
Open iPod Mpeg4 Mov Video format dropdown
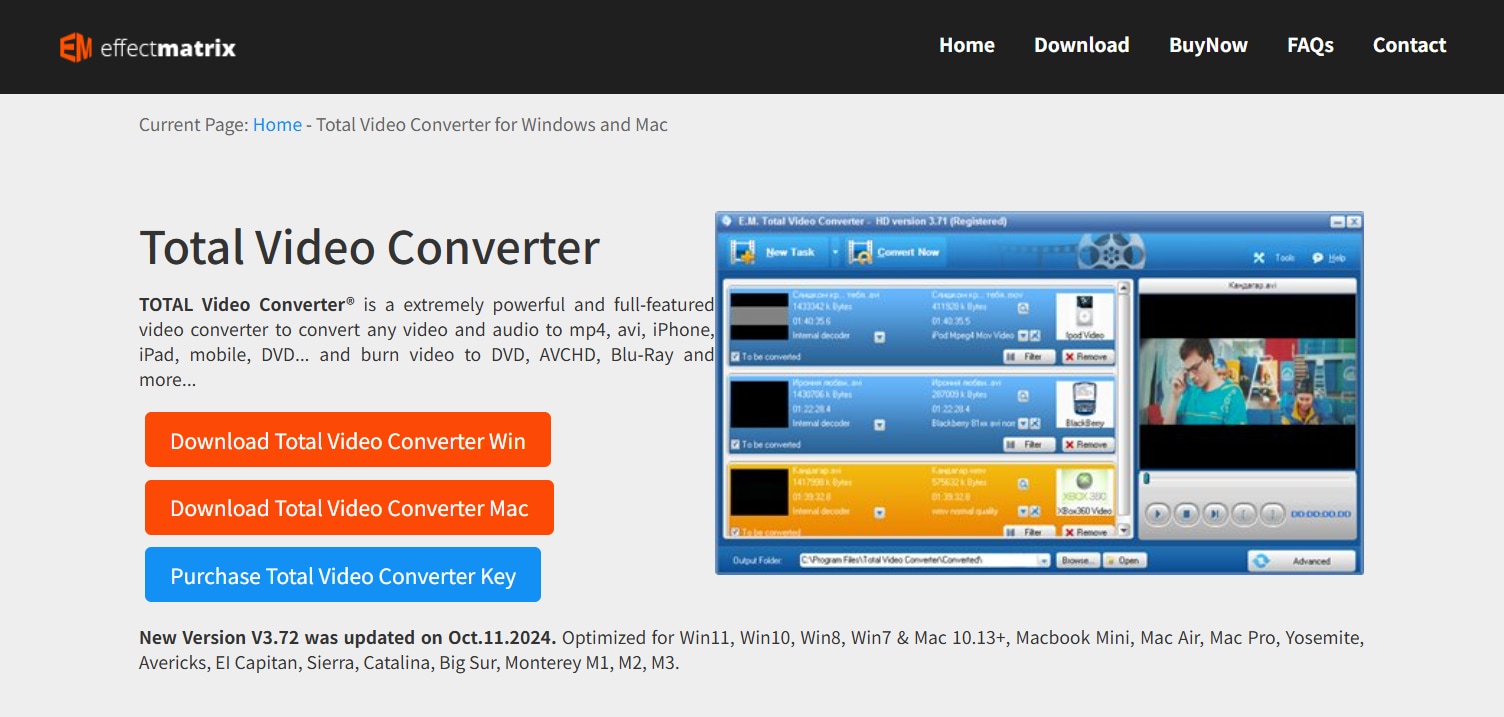point(1023,336)
